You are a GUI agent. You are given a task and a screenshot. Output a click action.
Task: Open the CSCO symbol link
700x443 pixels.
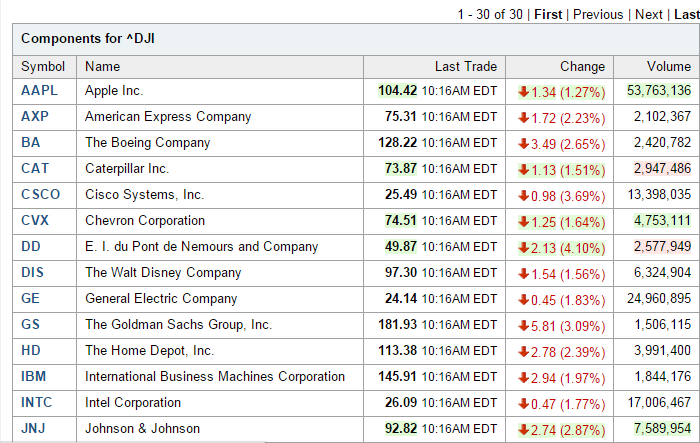[41, 194]
